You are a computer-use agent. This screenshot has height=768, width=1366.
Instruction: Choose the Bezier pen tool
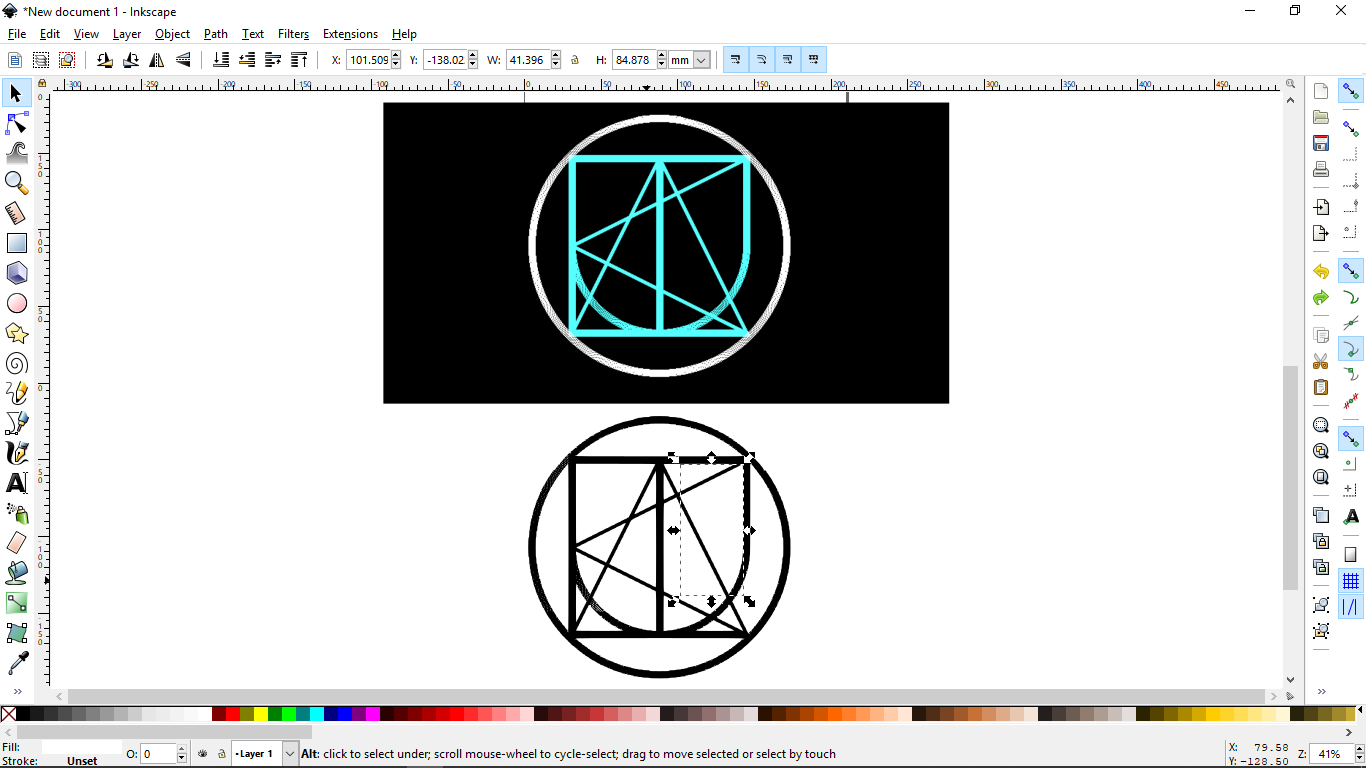[17, 423]
